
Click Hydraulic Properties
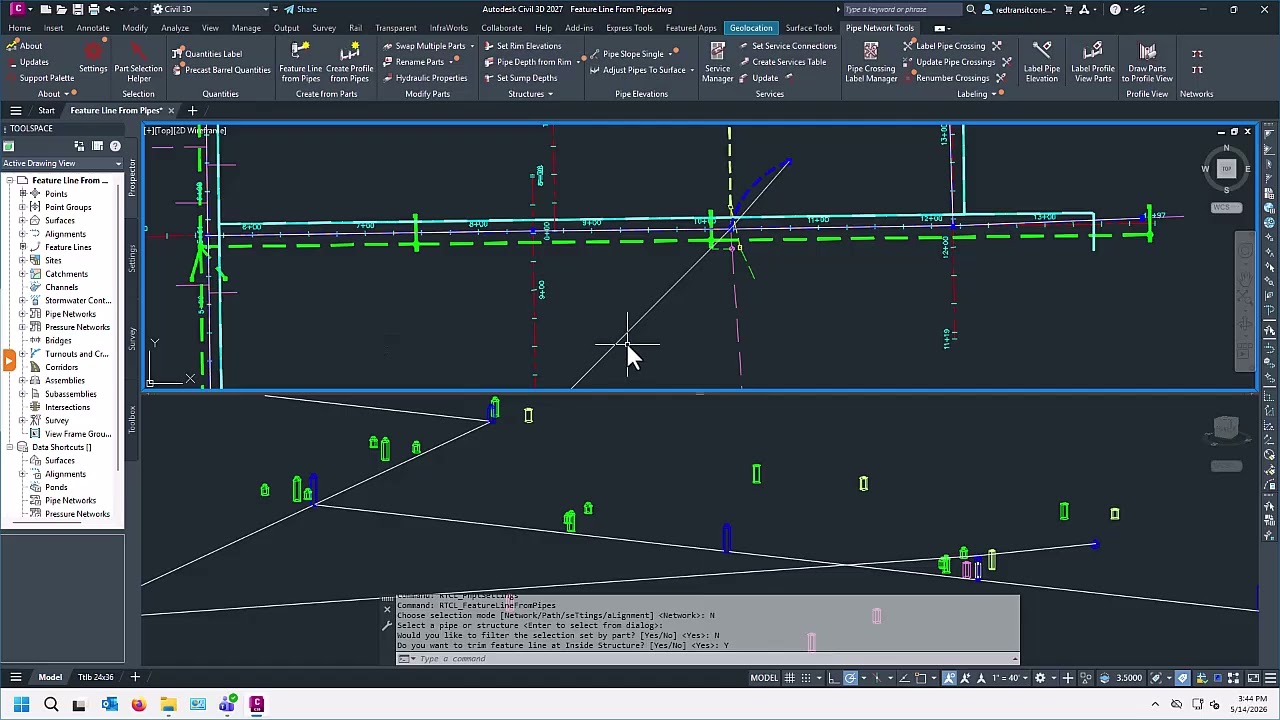click(x=424, y=78)
